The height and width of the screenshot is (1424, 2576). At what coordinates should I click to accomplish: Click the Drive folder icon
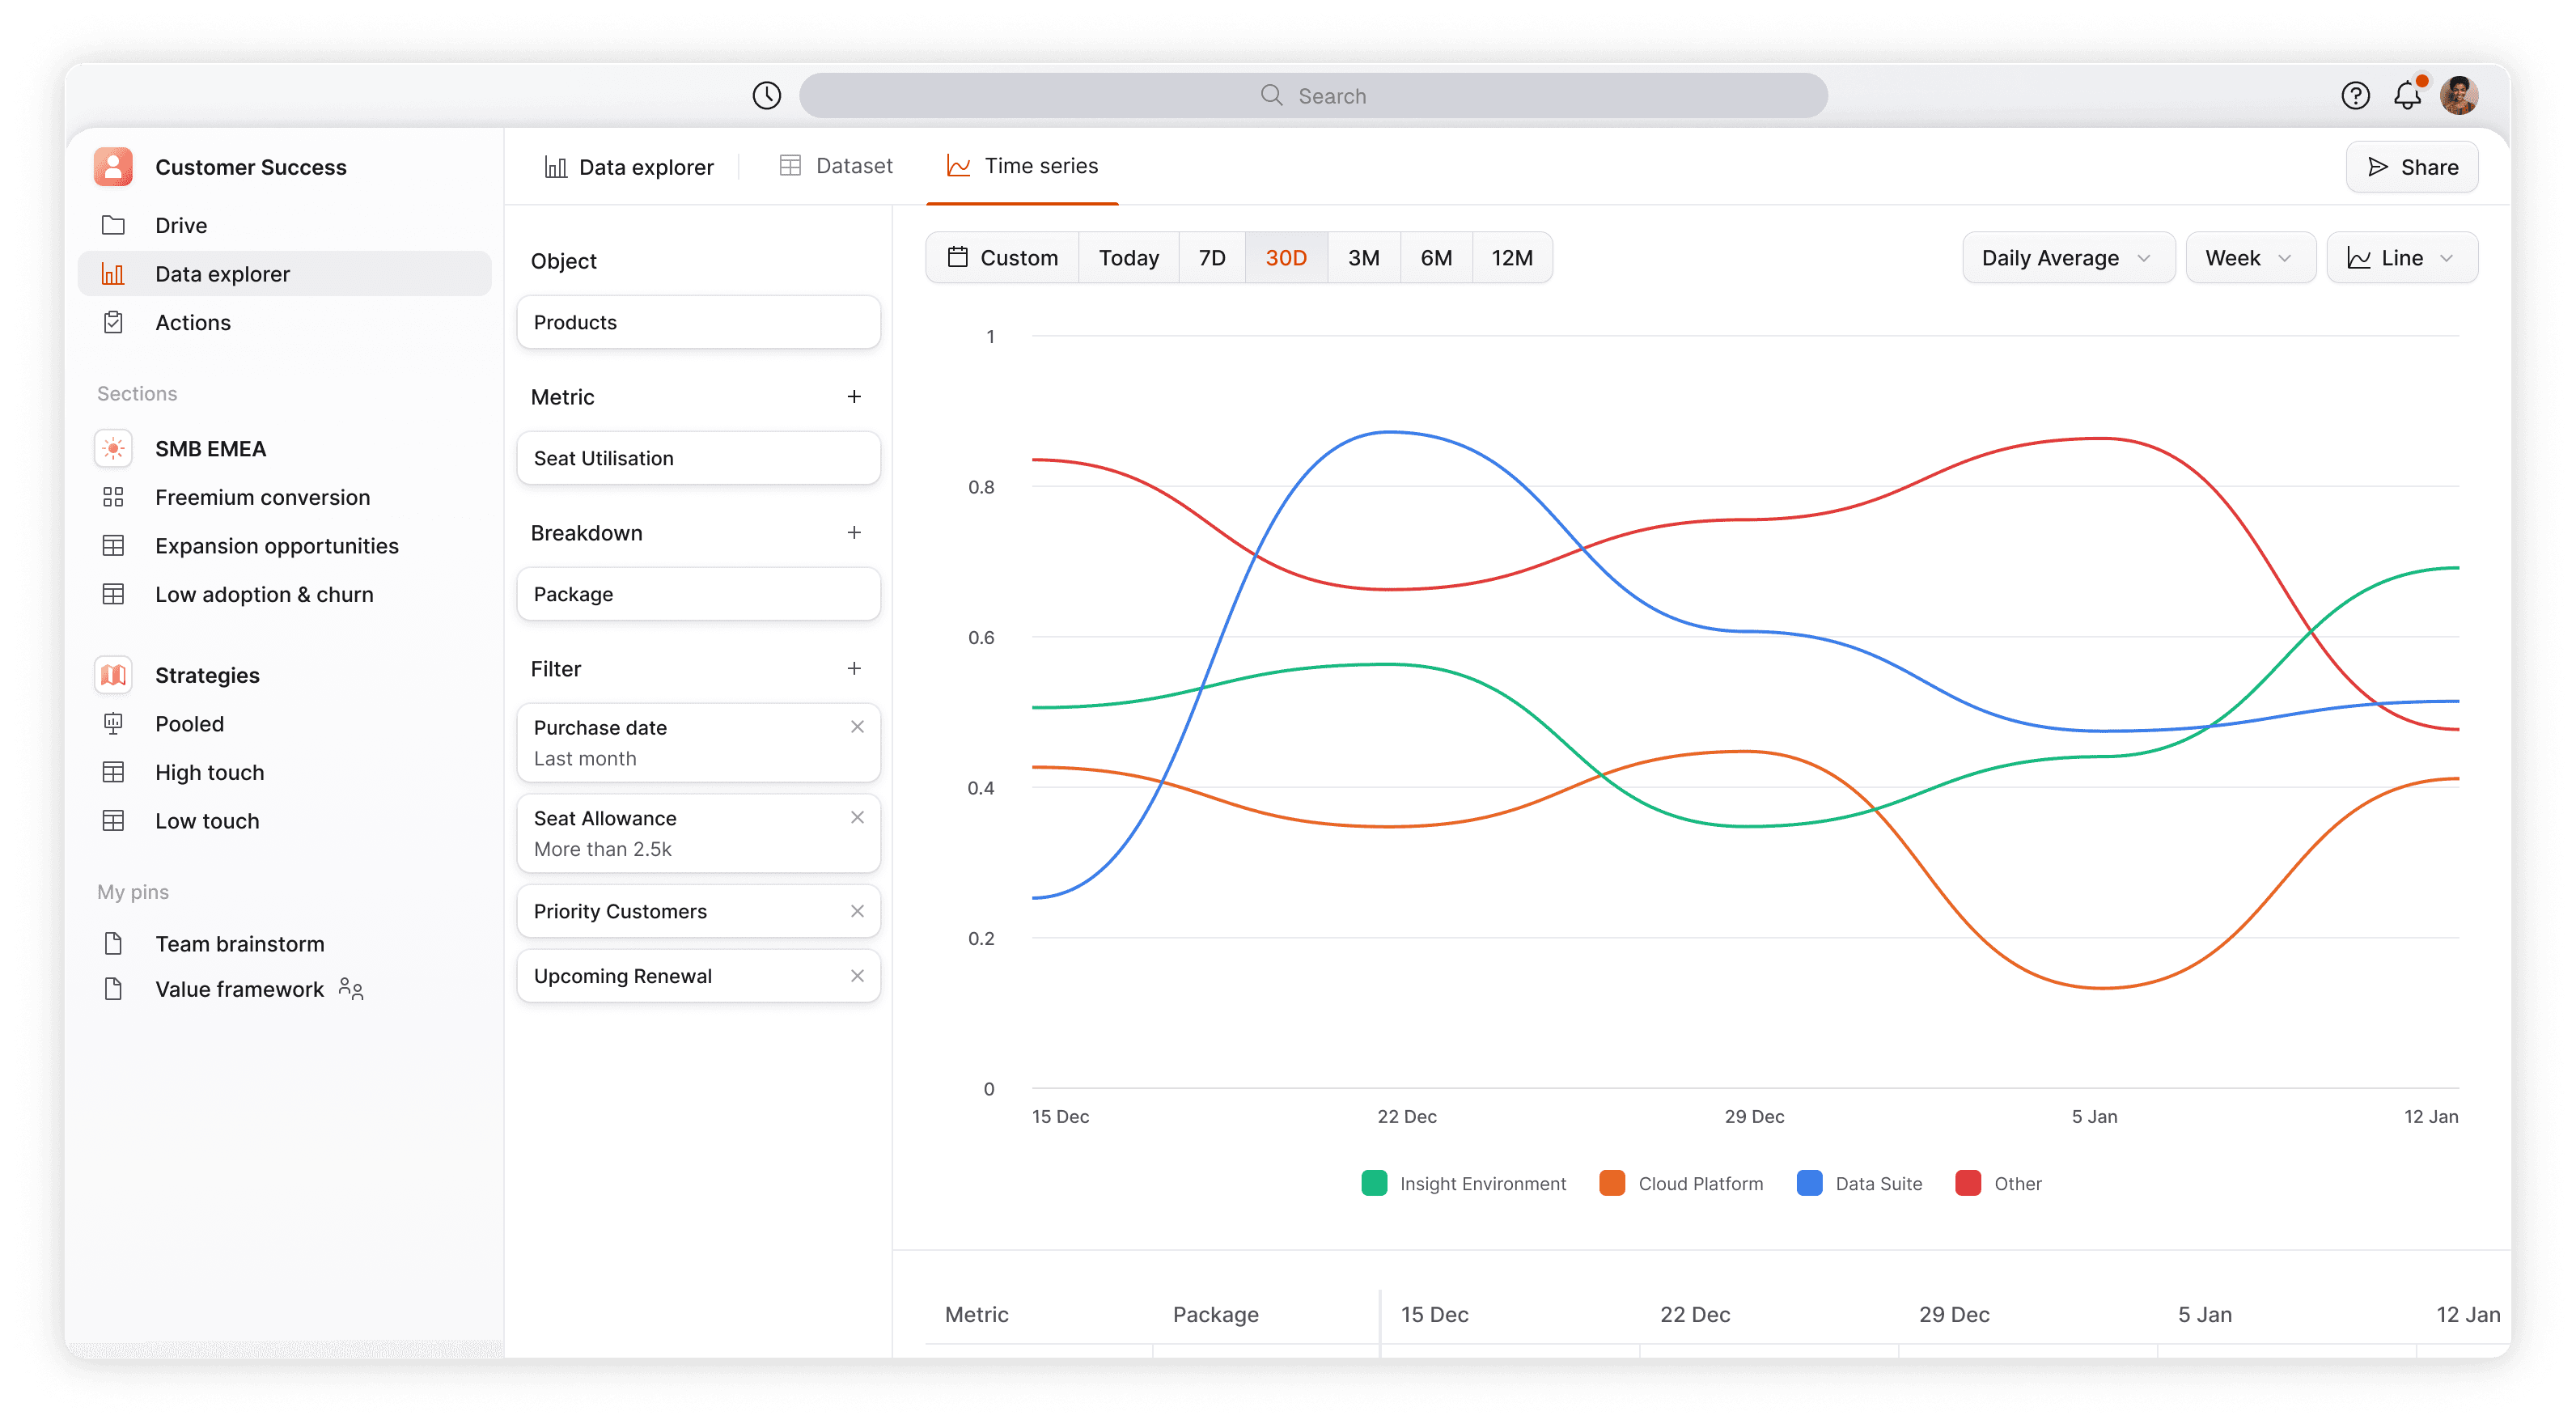pos(113,225)
